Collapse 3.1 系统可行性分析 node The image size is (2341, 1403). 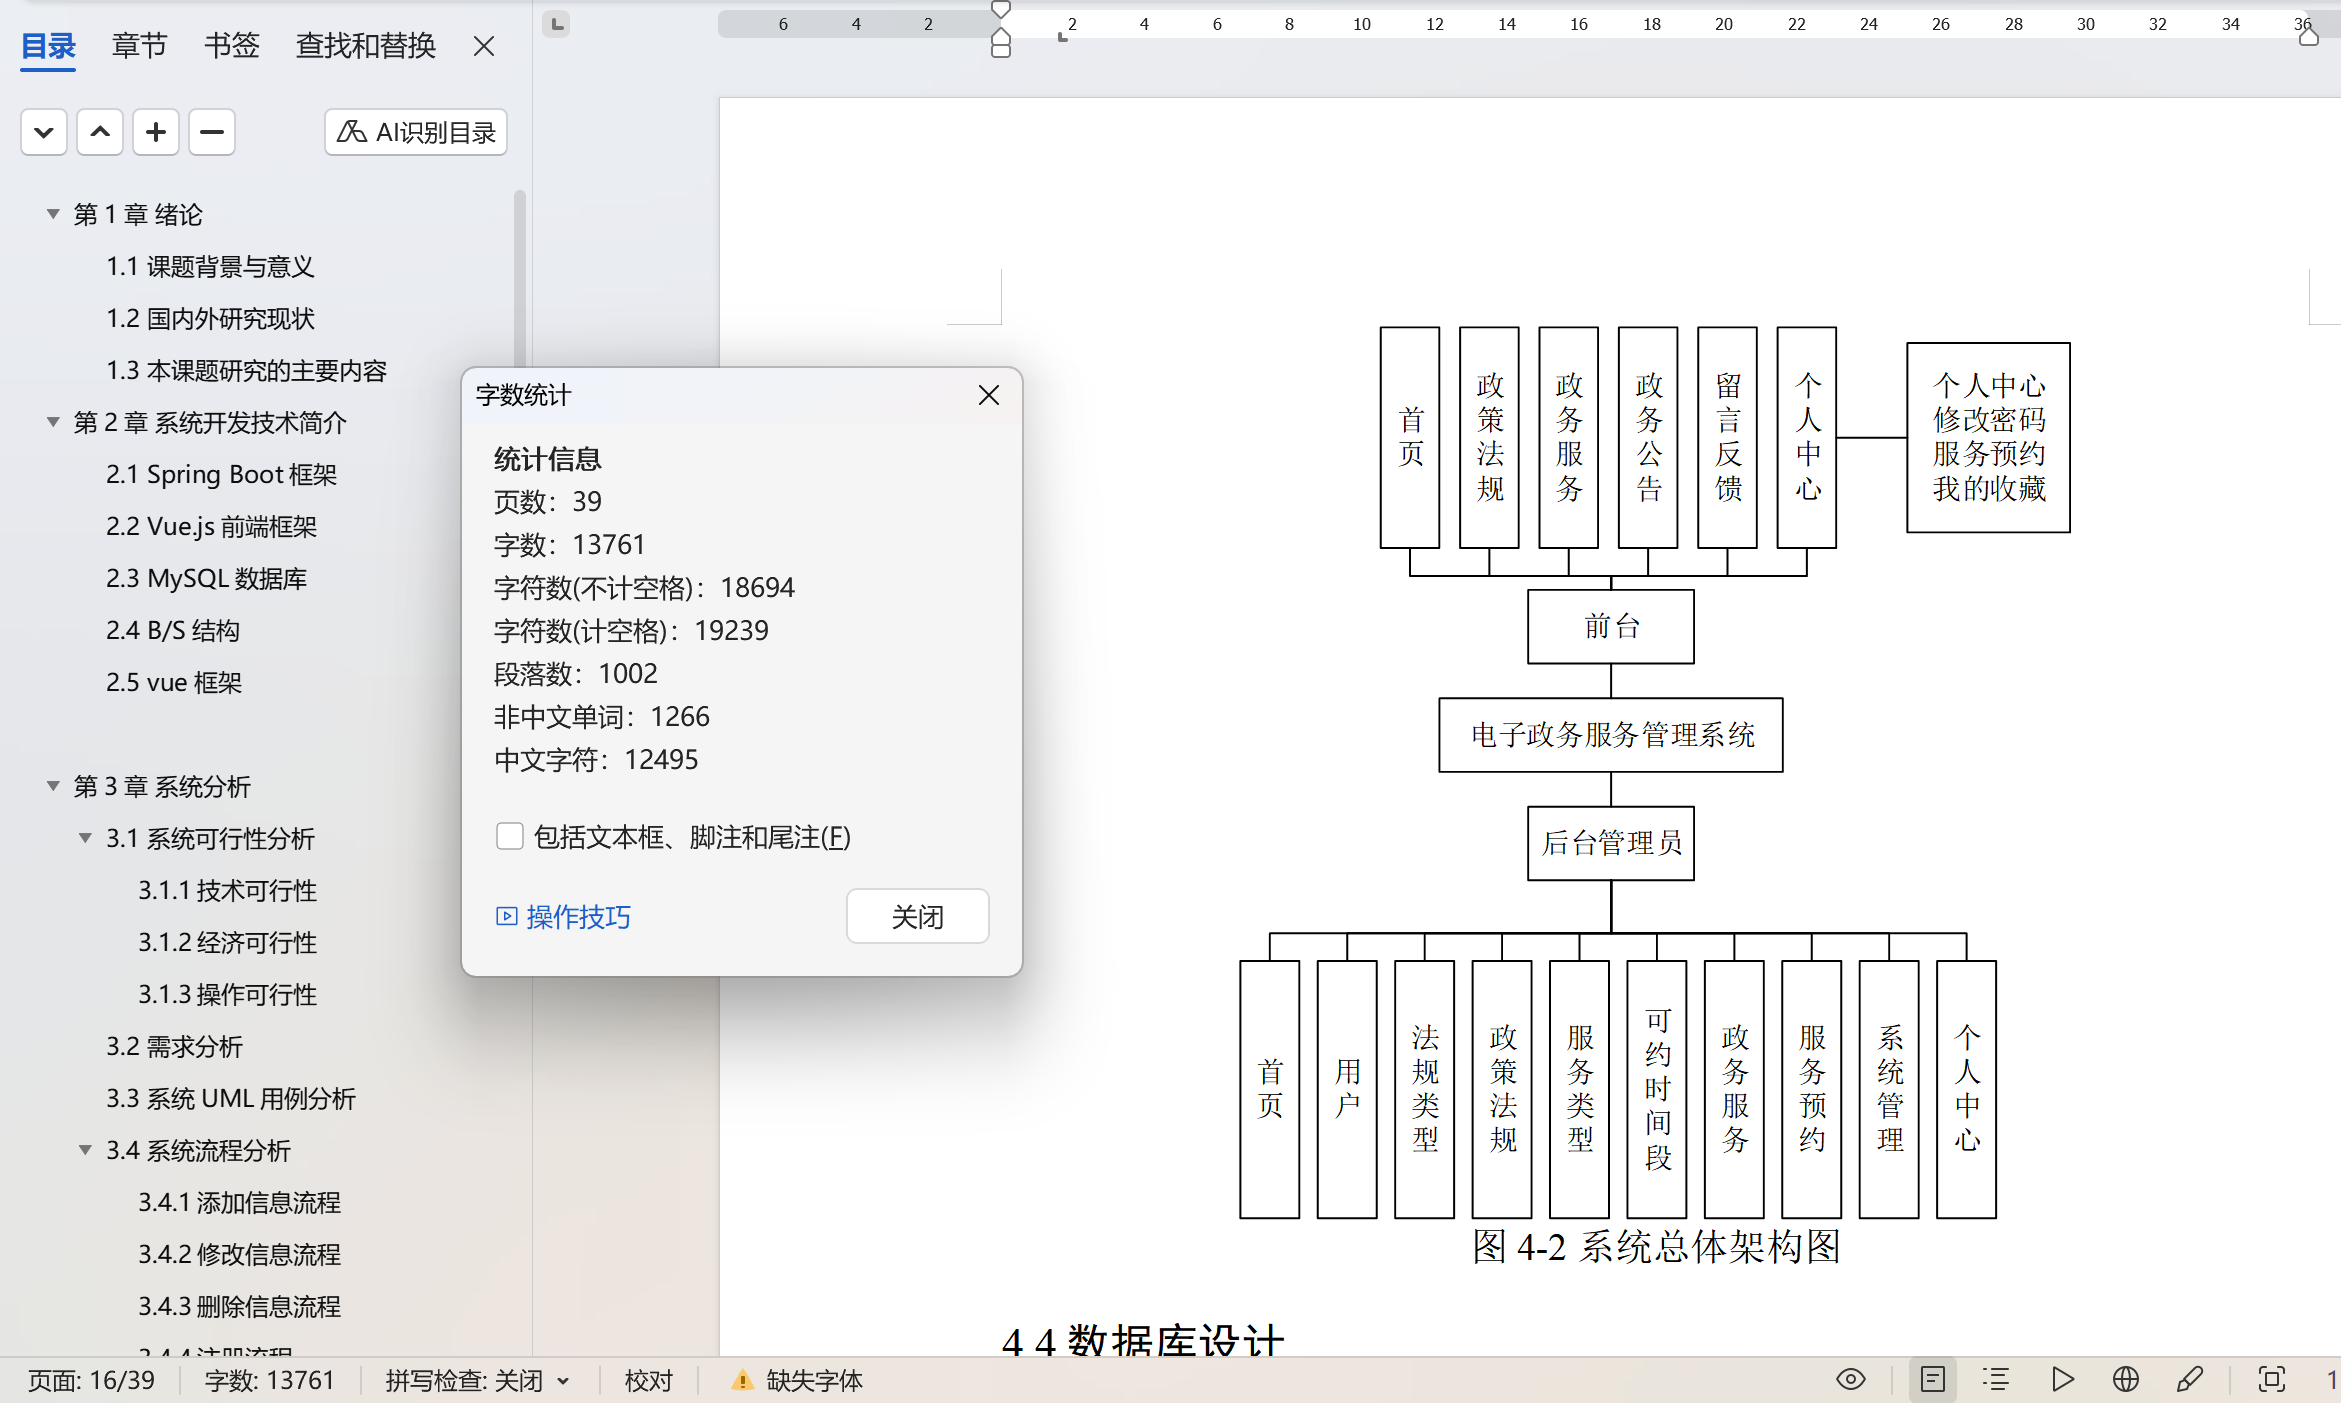[x=86, y=838]
